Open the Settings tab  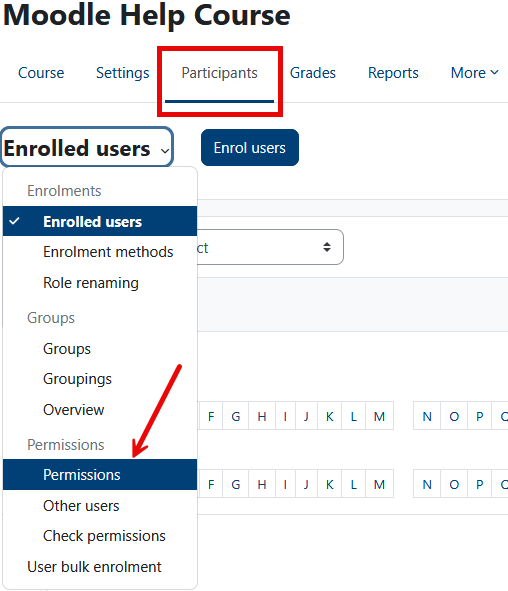[122, 73]
